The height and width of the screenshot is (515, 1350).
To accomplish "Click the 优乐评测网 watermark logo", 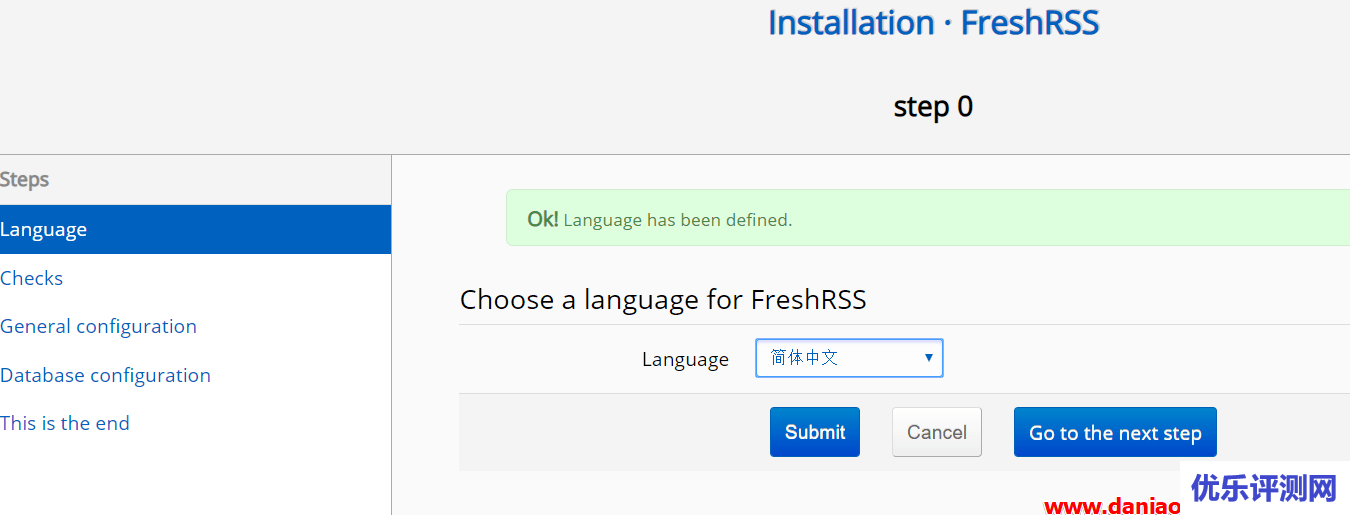I will (1265, 488).
